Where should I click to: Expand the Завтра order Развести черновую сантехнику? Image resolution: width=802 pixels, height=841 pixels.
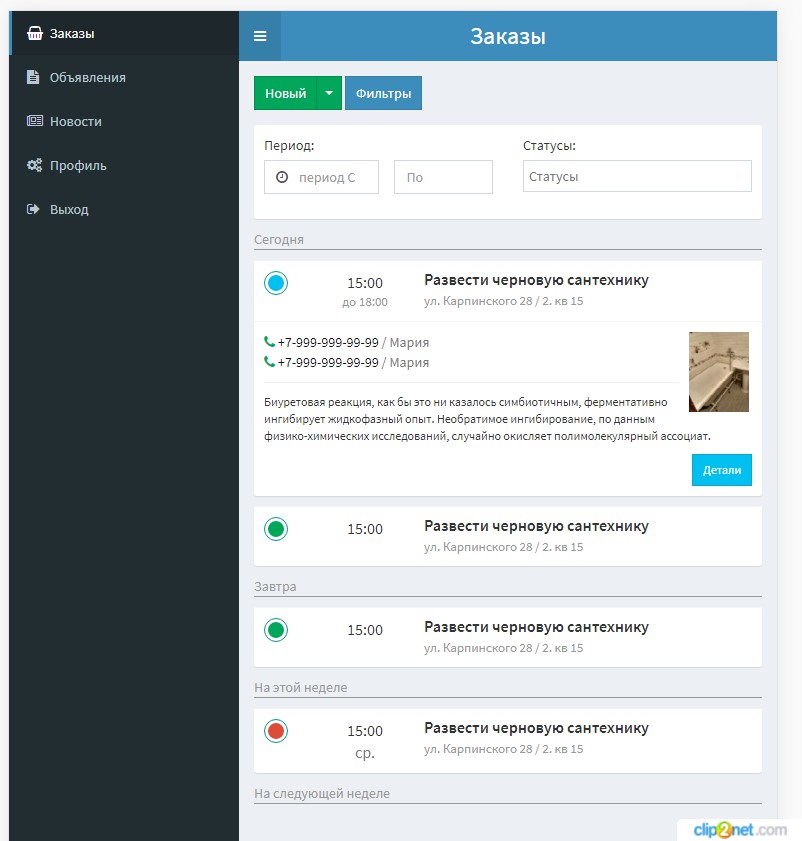point(536,627)
